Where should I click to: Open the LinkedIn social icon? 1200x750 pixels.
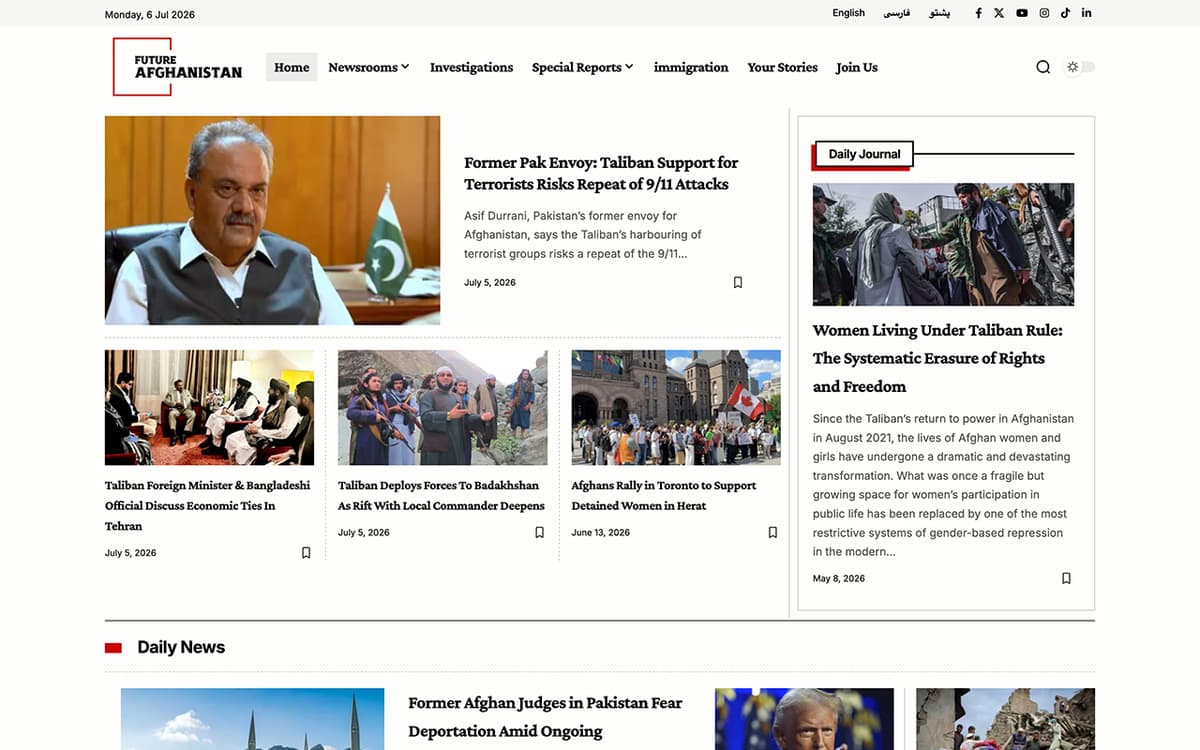click(1086, 13)
